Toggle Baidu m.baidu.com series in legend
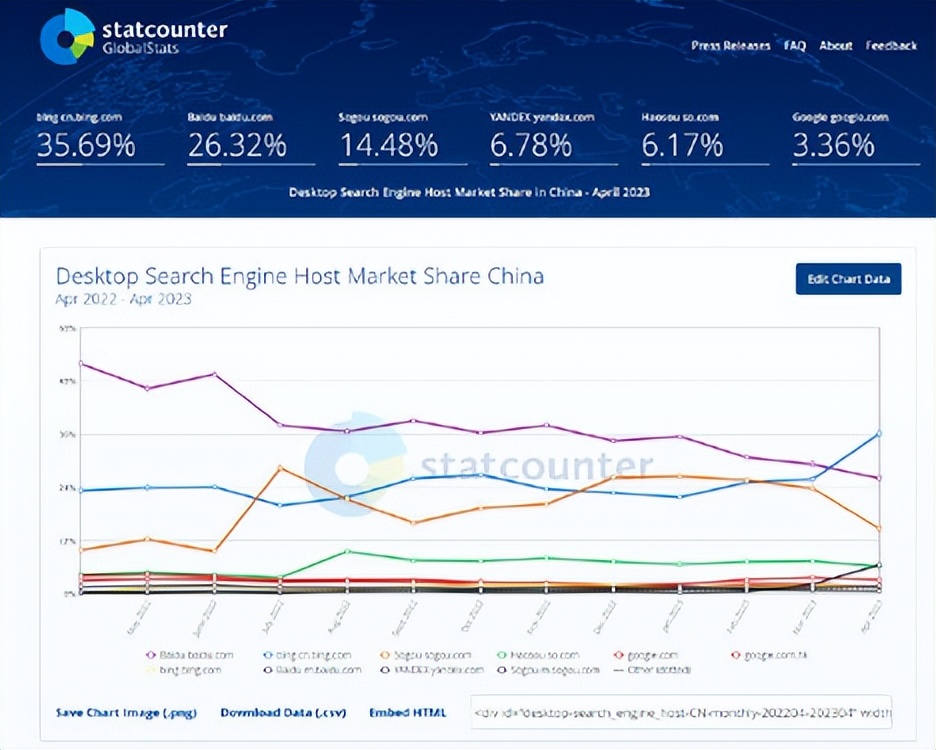 pos(313,670)
